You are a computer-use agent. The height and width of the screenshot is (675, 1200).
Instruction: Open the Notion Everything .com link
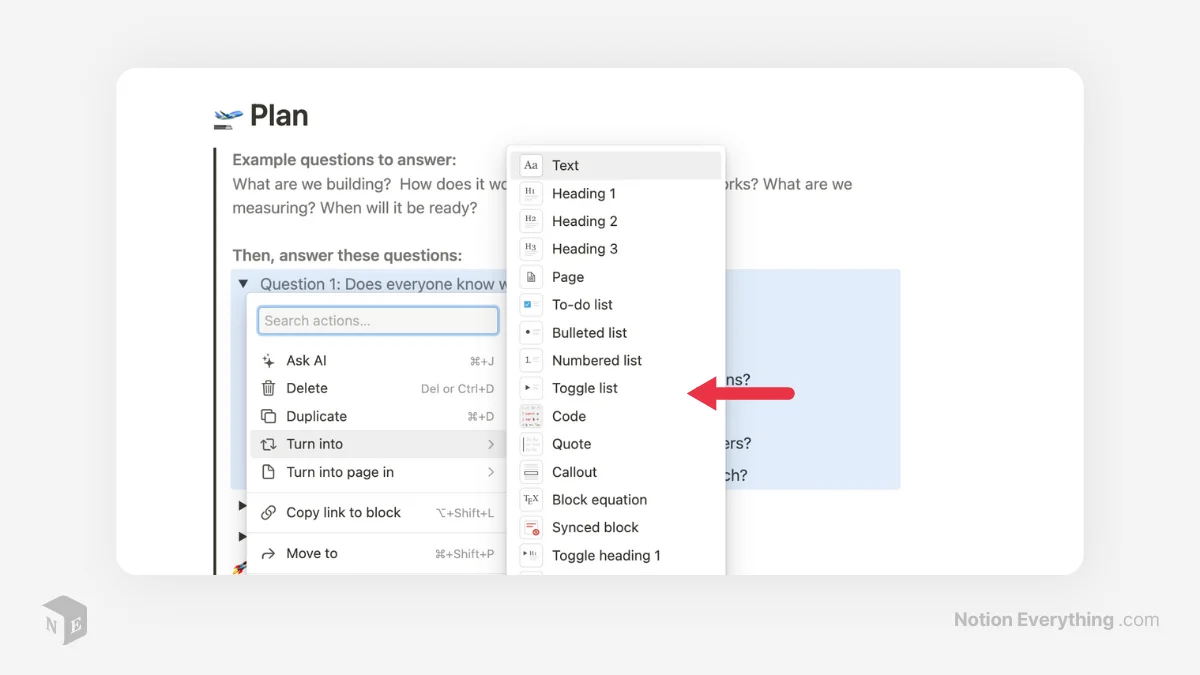tap(1055, 619)
